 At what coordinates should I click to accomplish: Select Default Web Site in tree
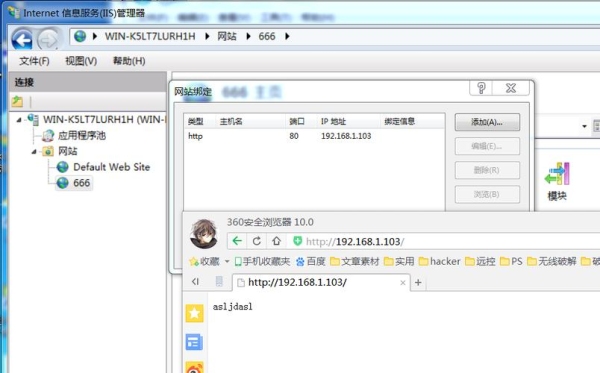point(111,167)
